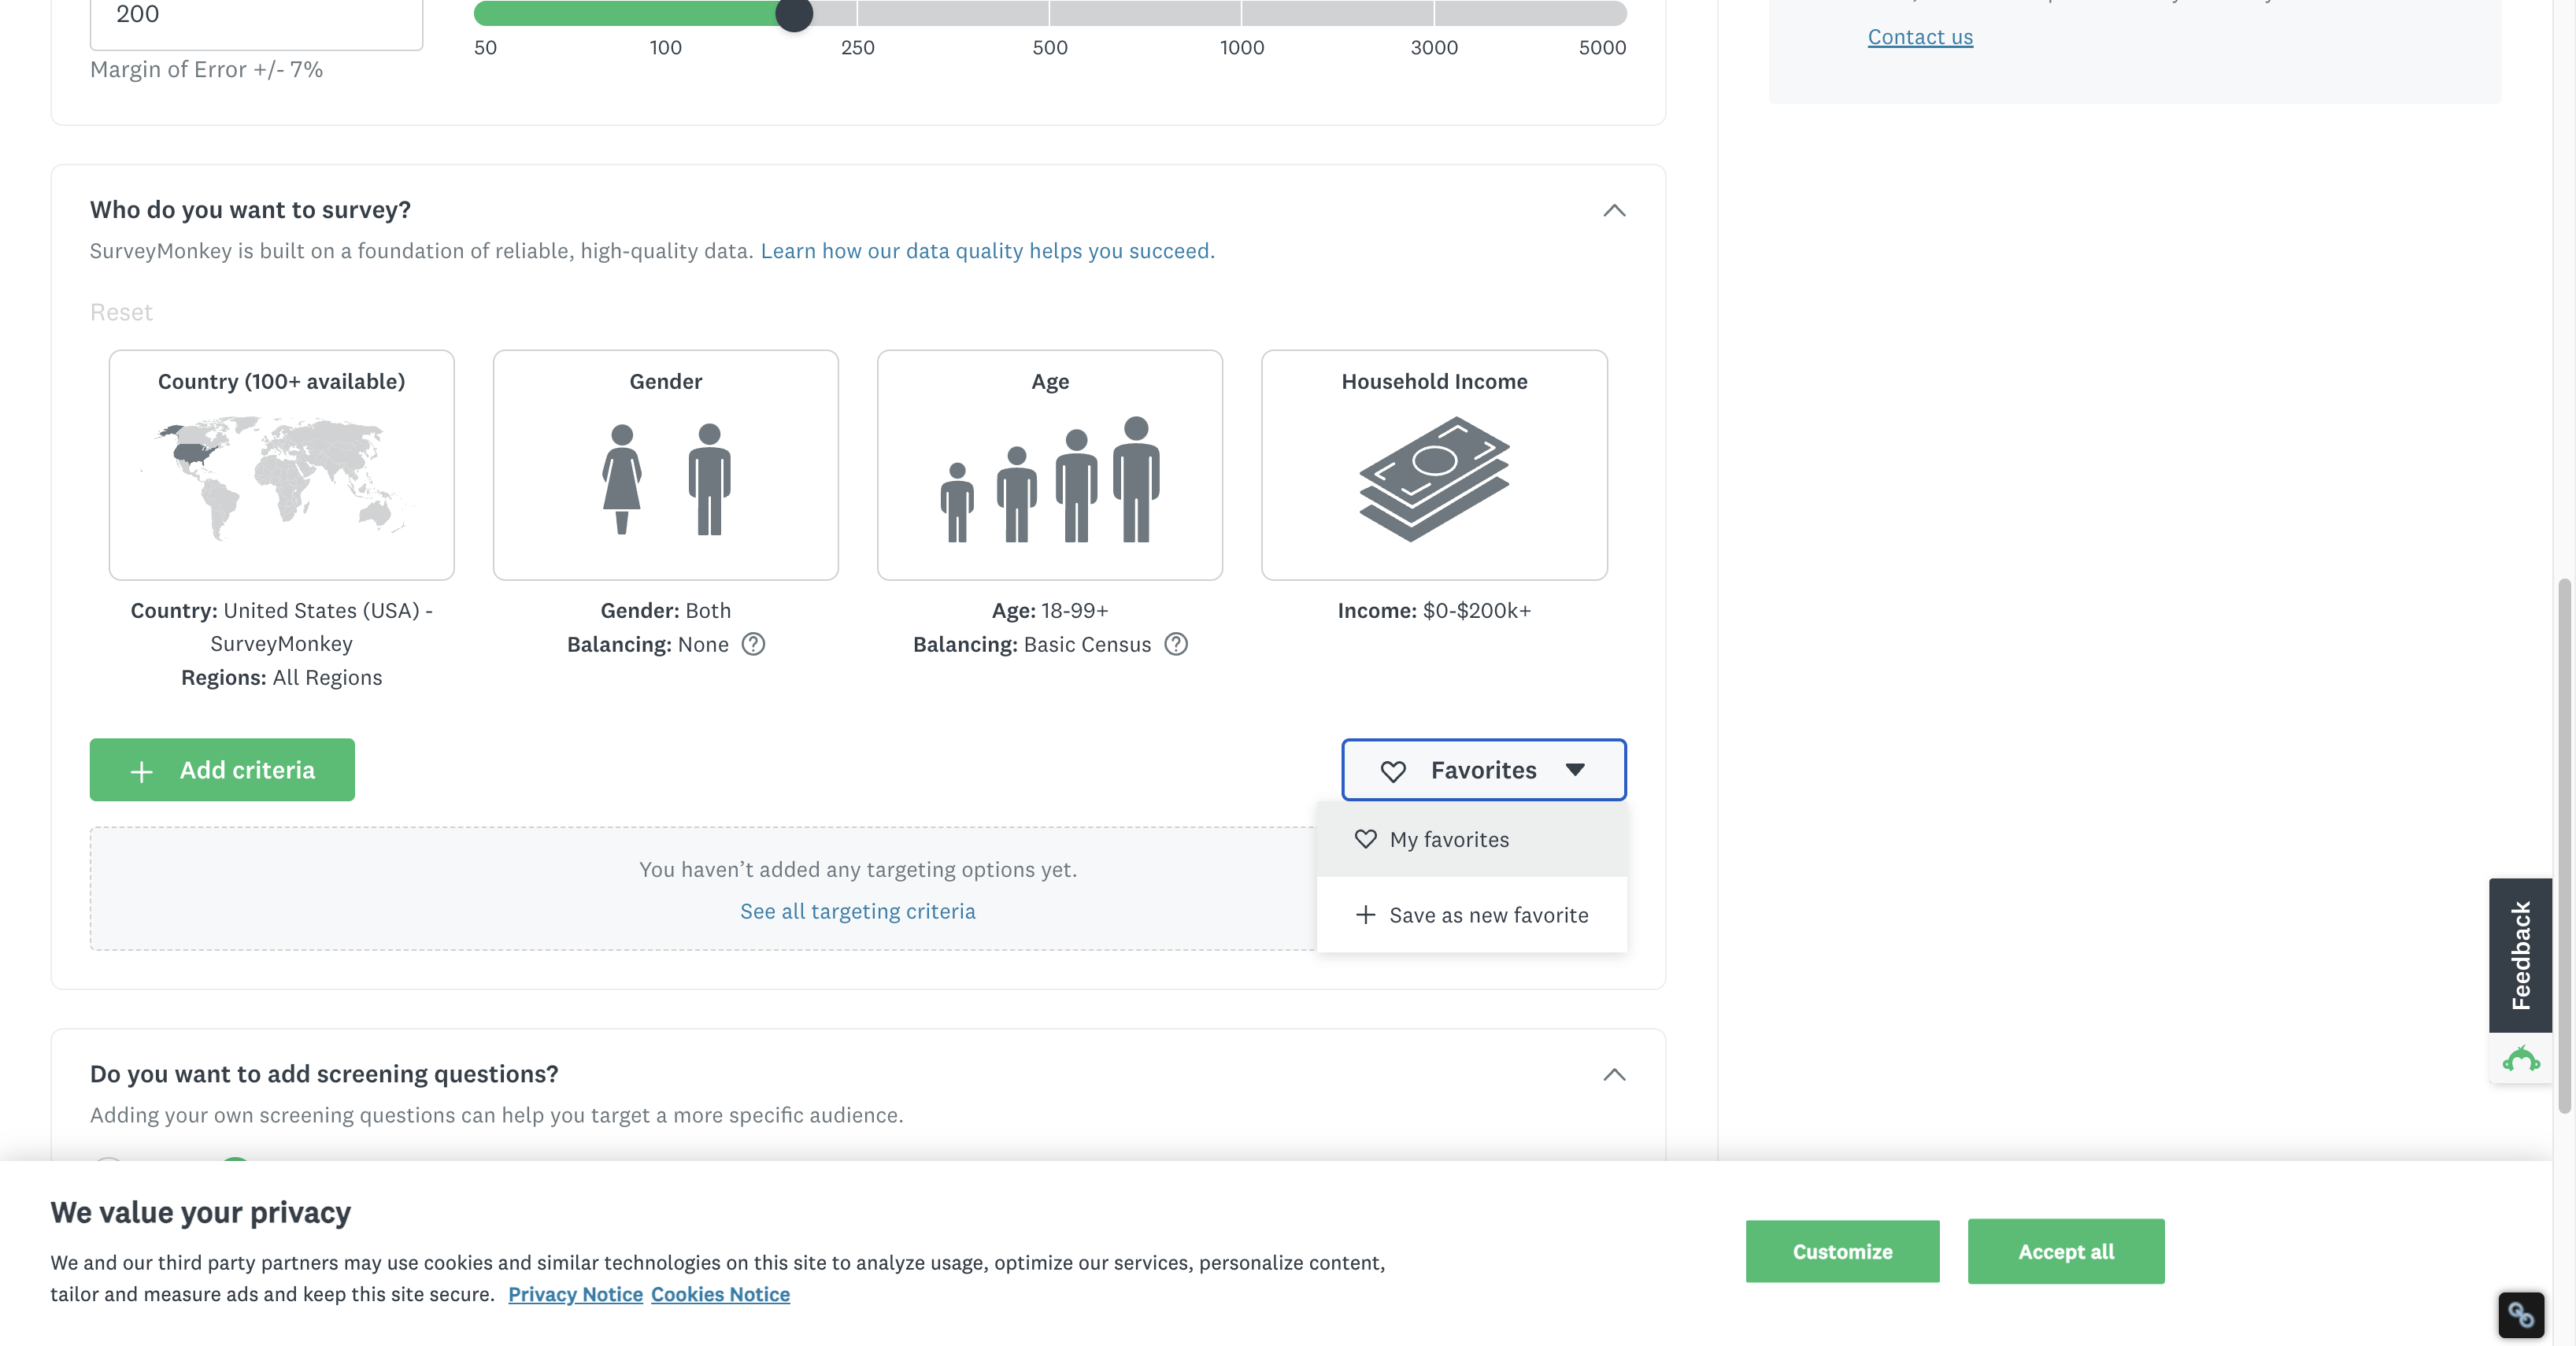Click the page vertical scrollbar
This screenshot has width=2576, height=1346.
(x=2564, y=845)
